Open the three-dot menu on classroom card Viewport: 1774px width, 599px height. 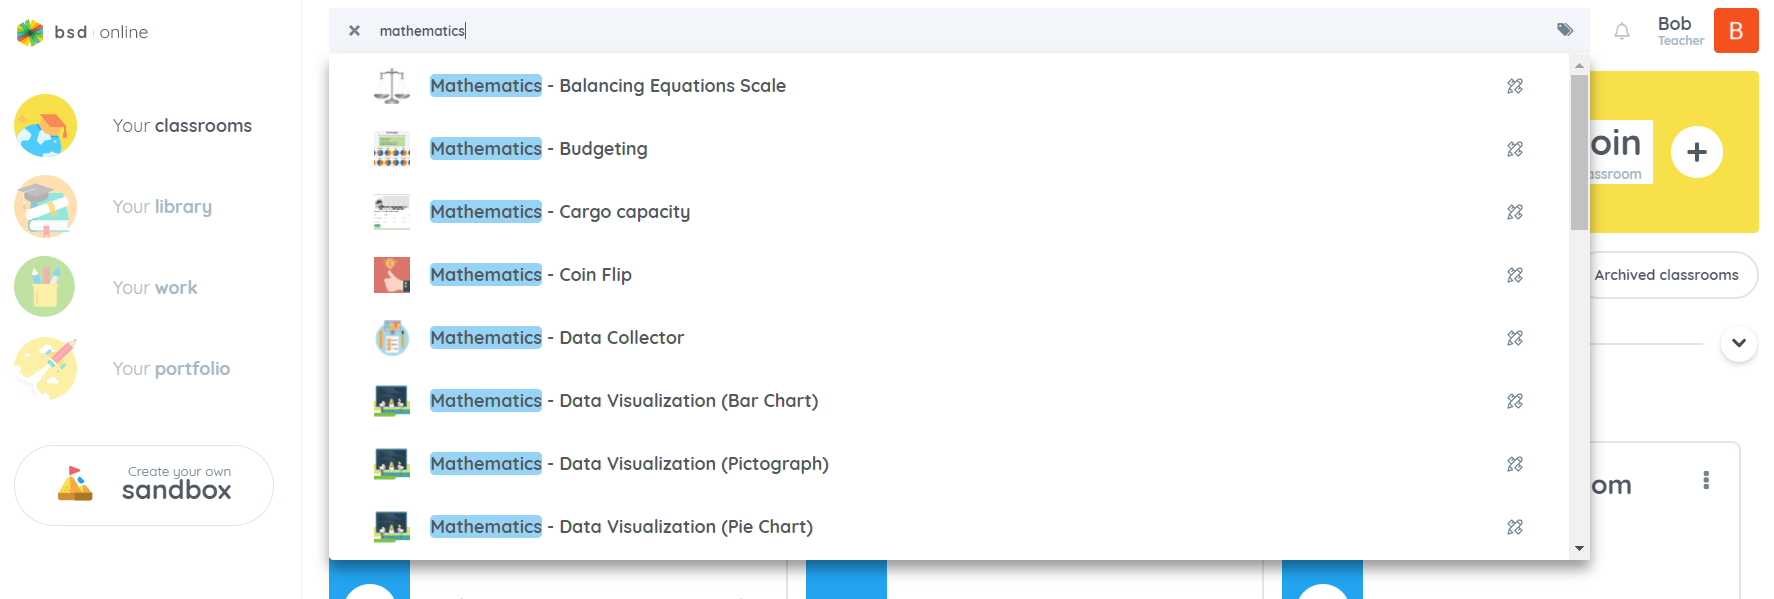(1706, 480)
